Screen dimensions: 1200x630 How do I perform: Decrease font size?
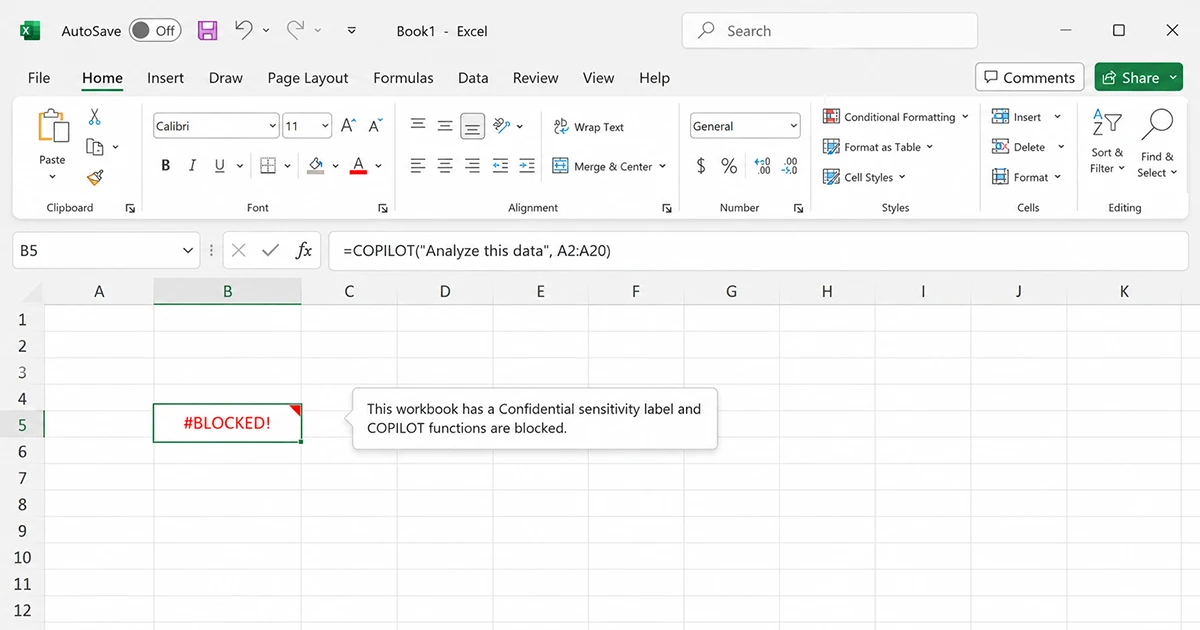click(376, 126)
